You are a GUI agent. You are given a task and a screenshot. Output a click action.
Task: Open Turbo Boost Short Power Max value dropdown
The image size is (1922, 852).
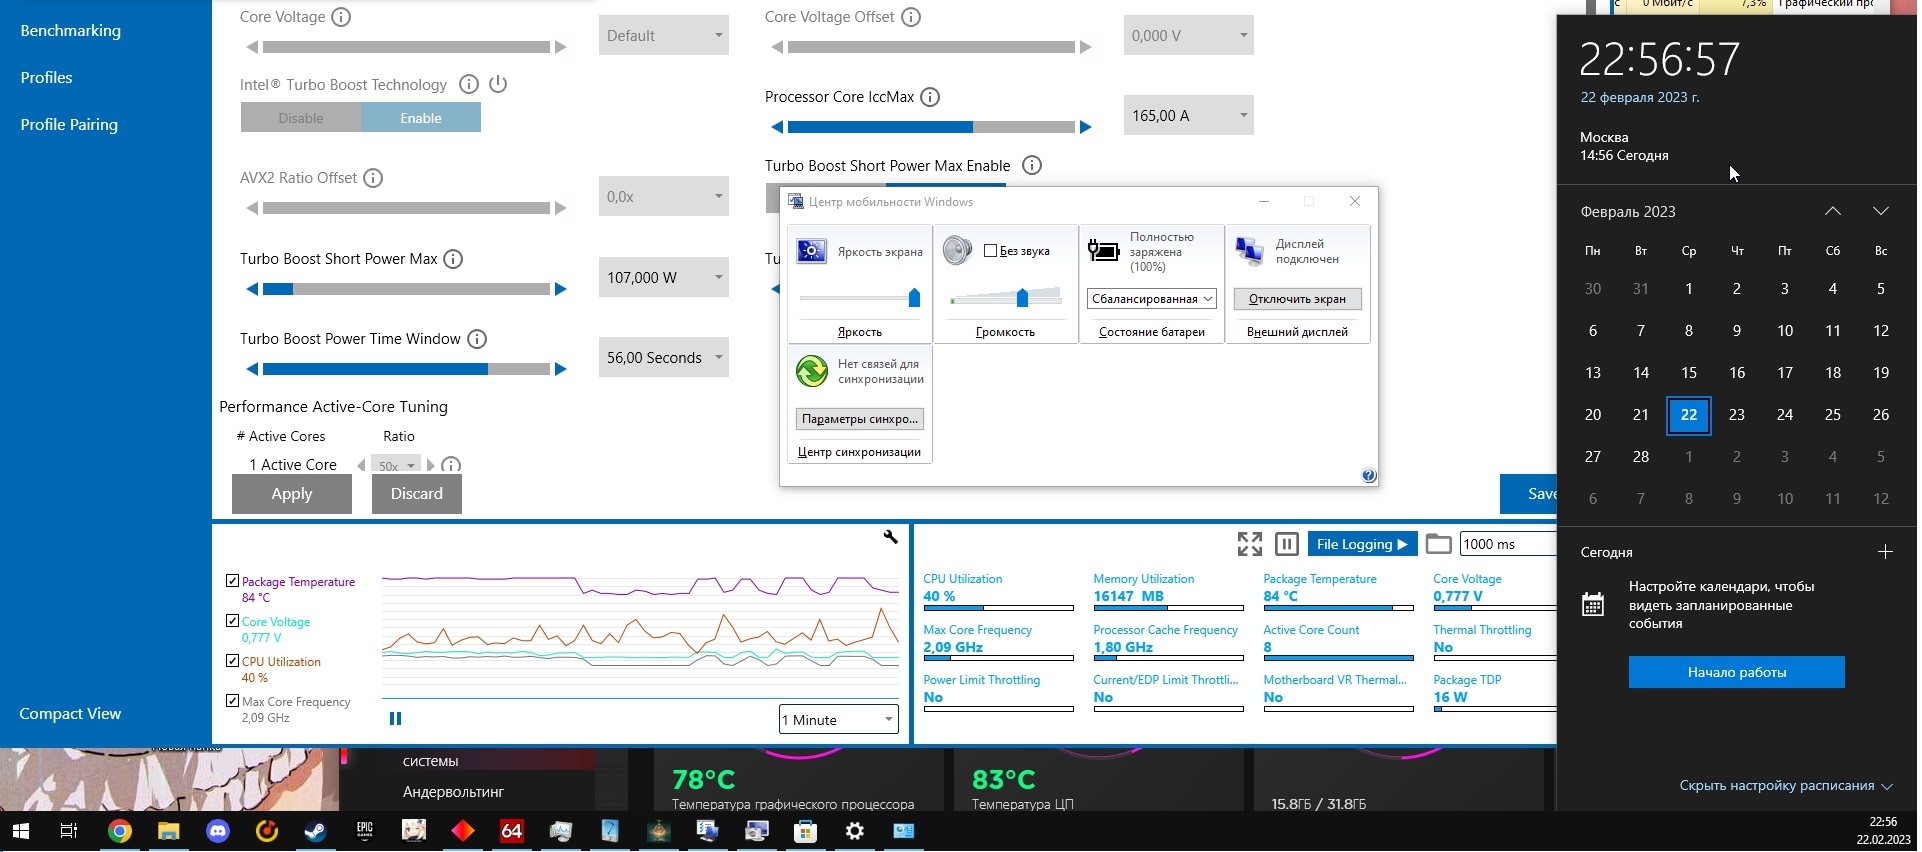(x=664, y=277)
